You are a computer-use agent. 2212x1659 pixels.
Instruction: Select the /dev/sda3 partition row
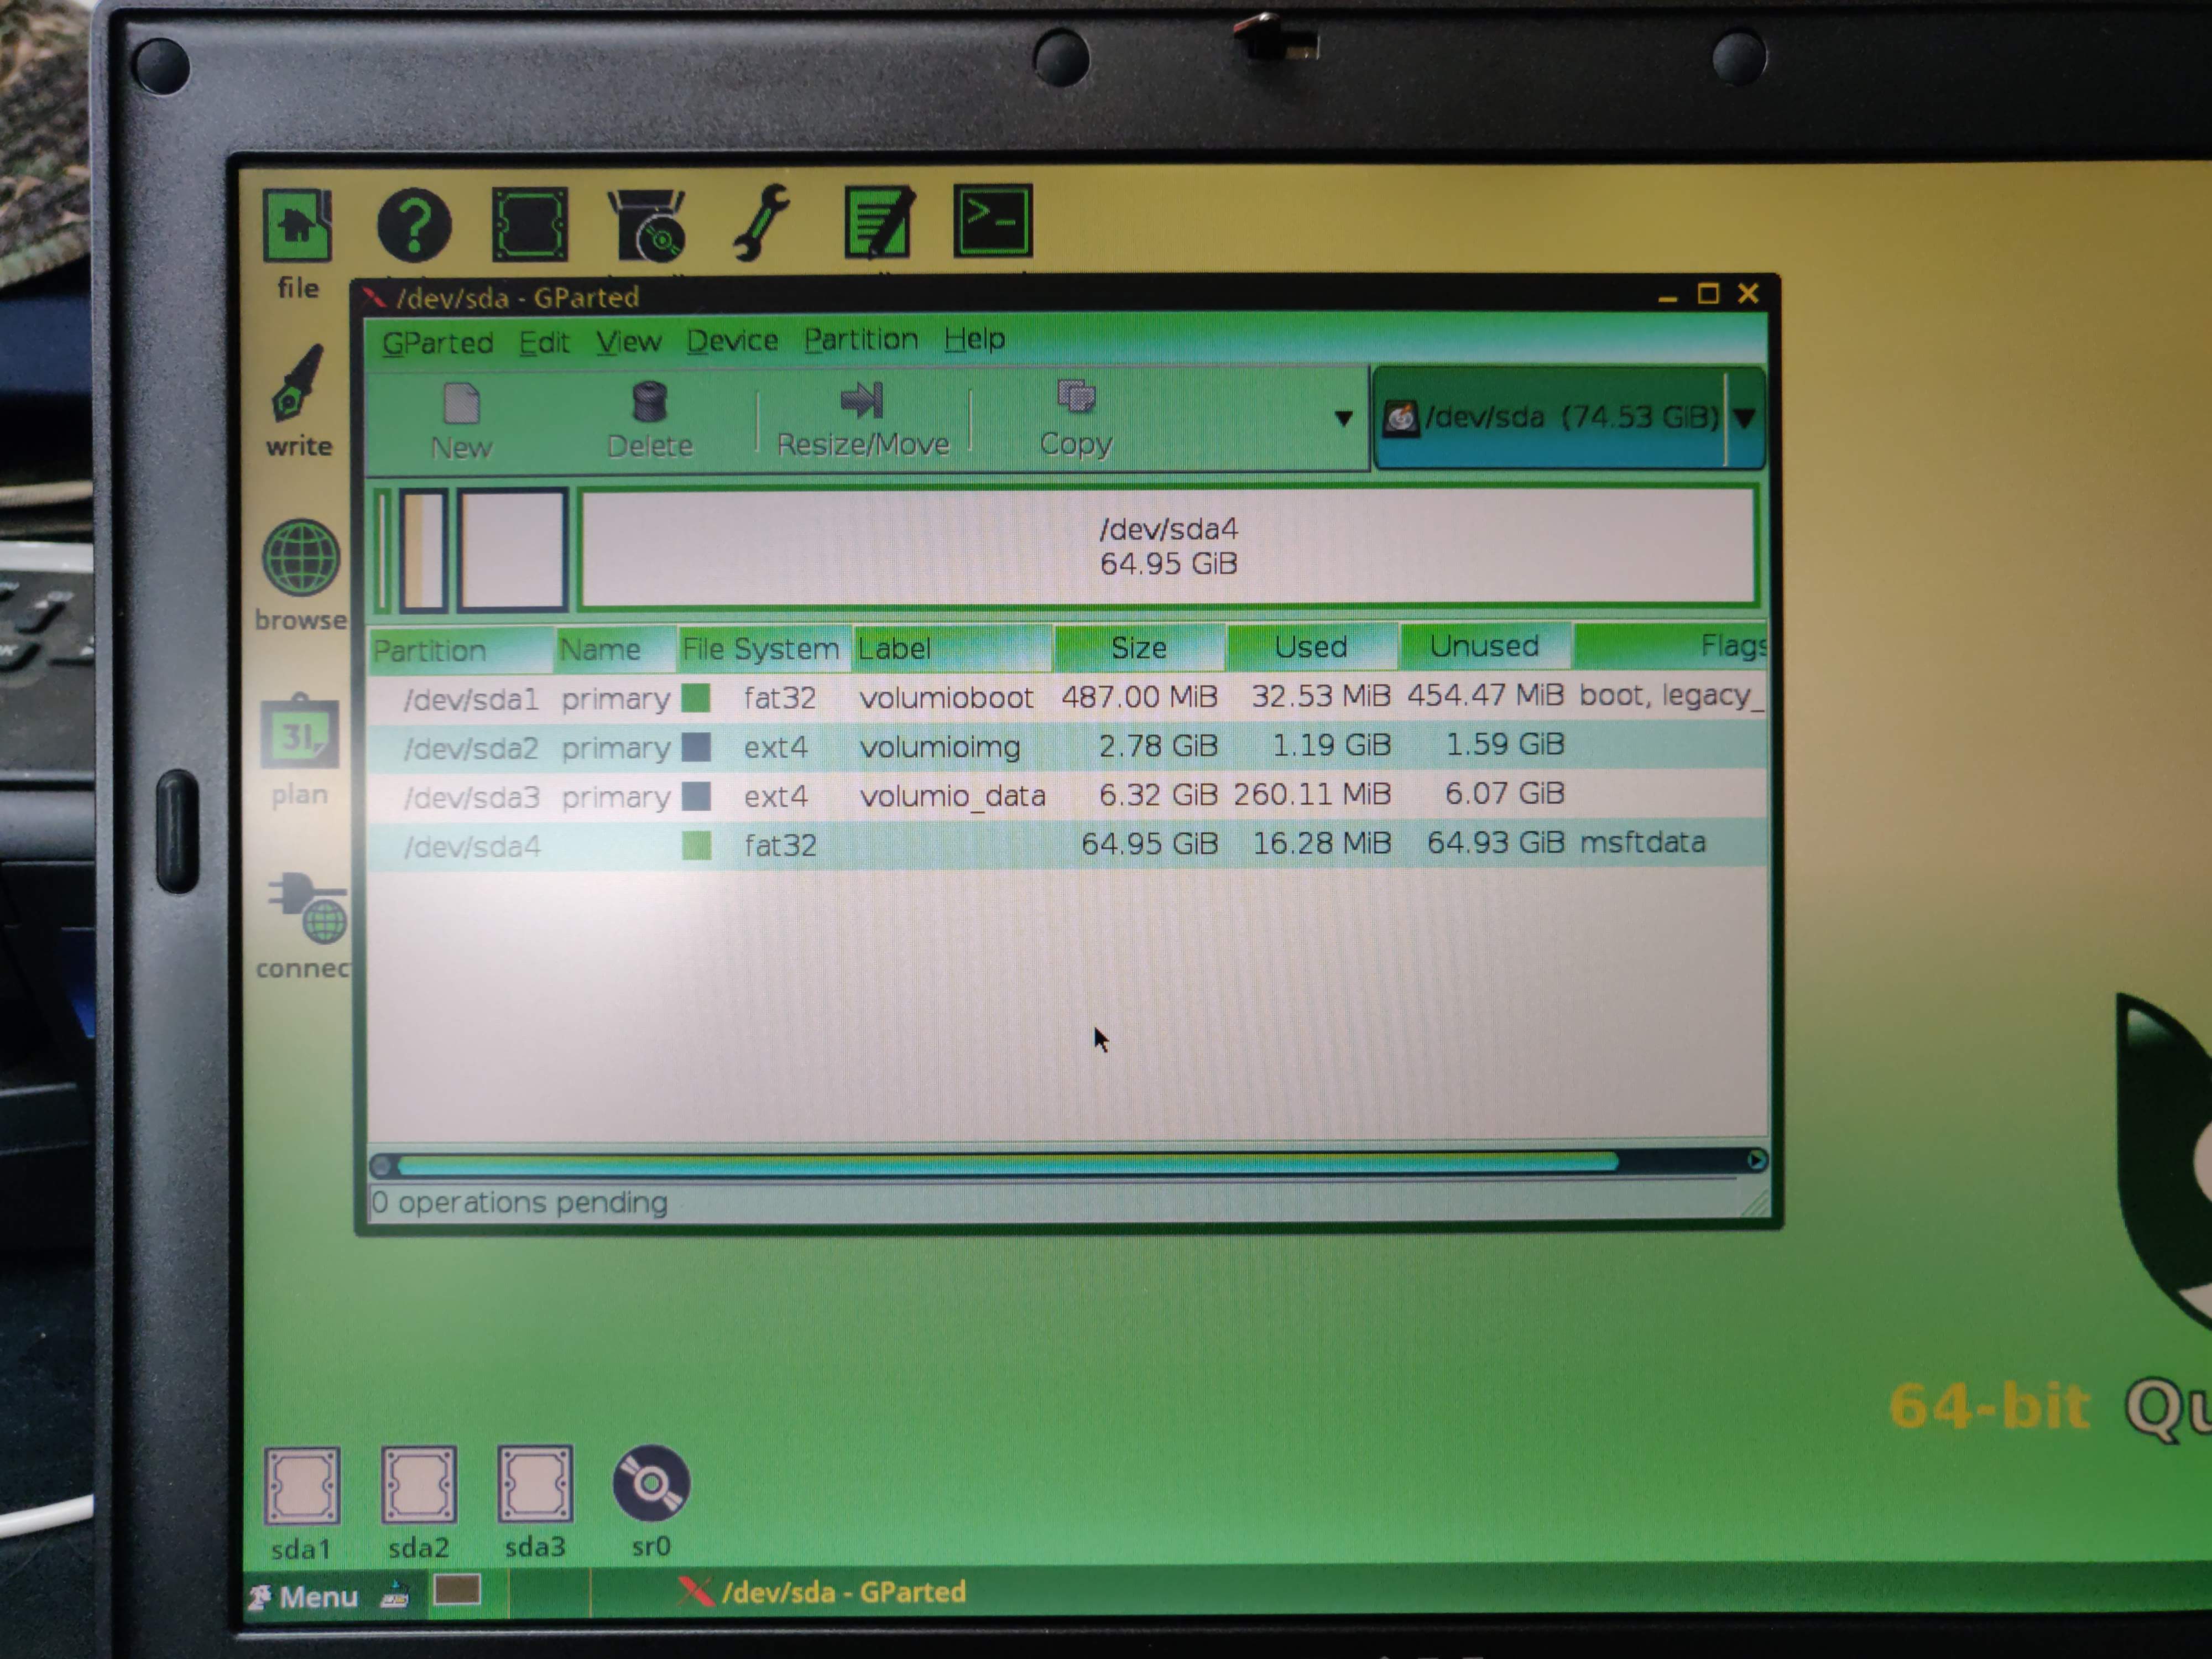tap(1067, 795)
